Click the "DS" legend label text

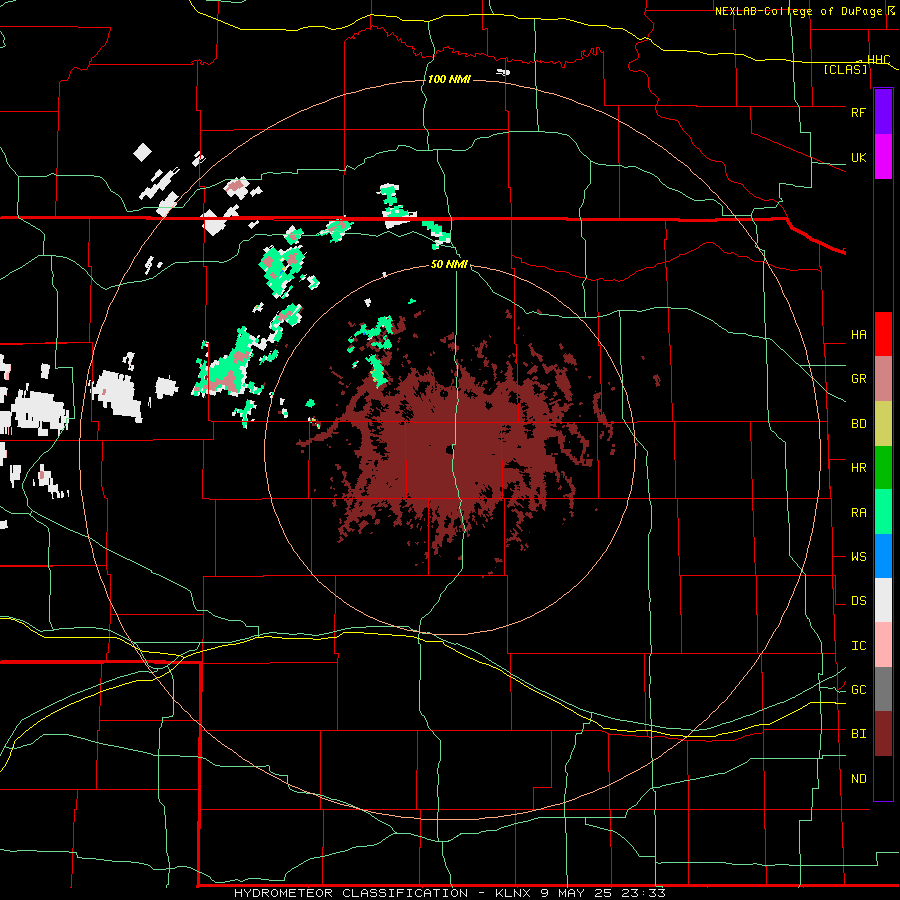click(x=858, y=600)
